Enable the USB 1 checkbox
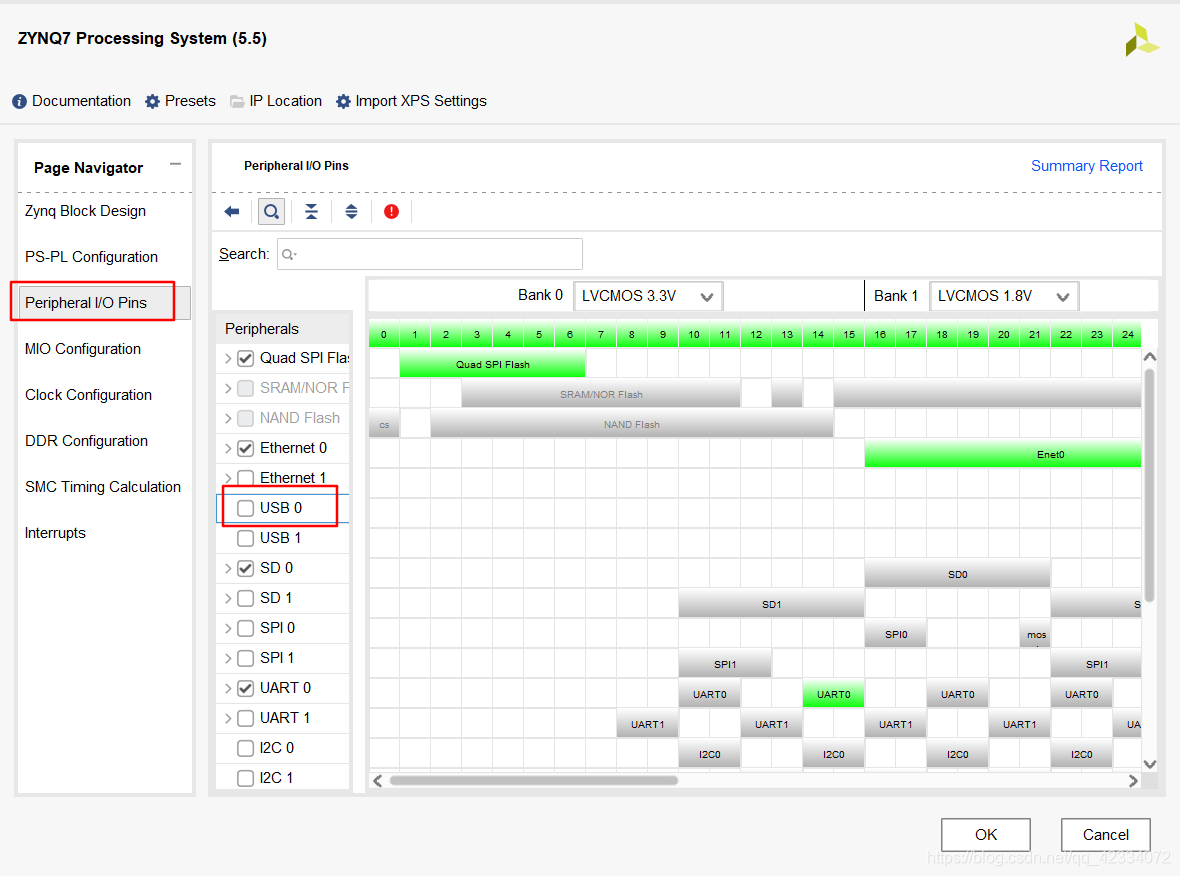This screenshot has height=876, width=1180. pos(245,538)
